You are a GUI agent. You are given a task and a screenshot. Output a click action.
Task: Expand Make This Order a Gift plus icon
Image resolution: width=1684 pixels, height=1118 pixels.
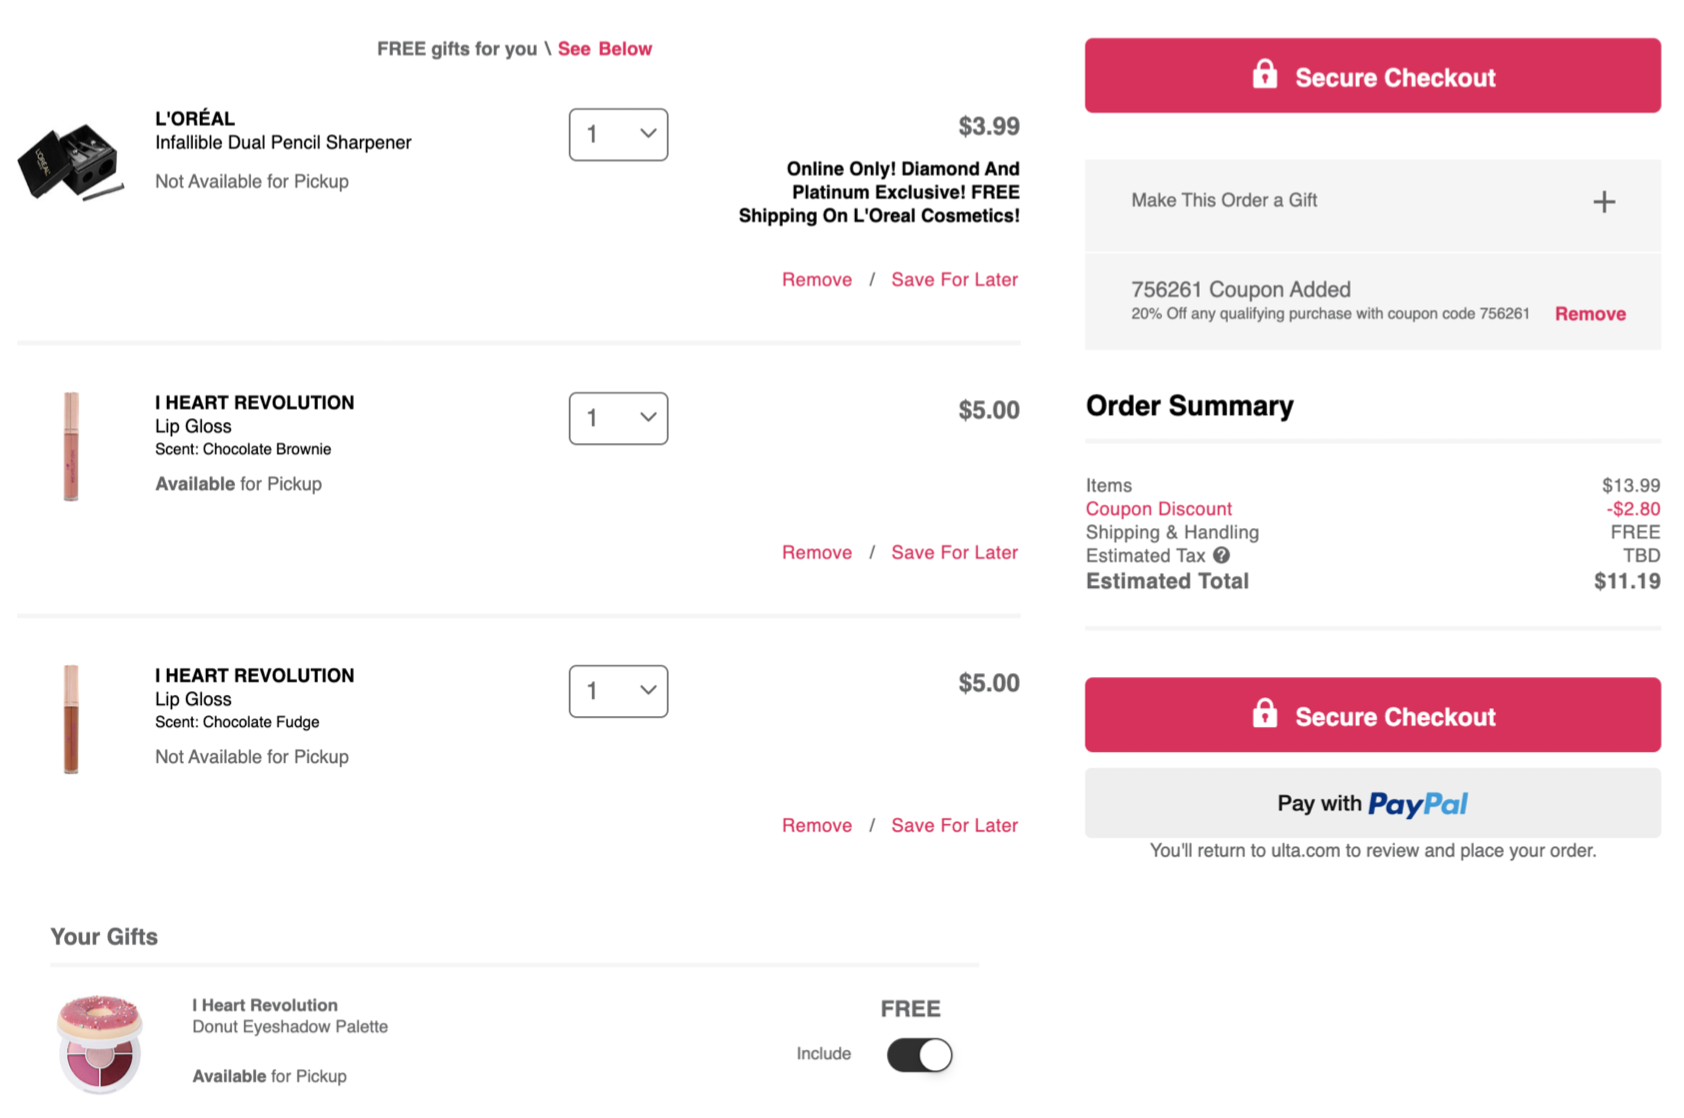(x=1604, y=202)
